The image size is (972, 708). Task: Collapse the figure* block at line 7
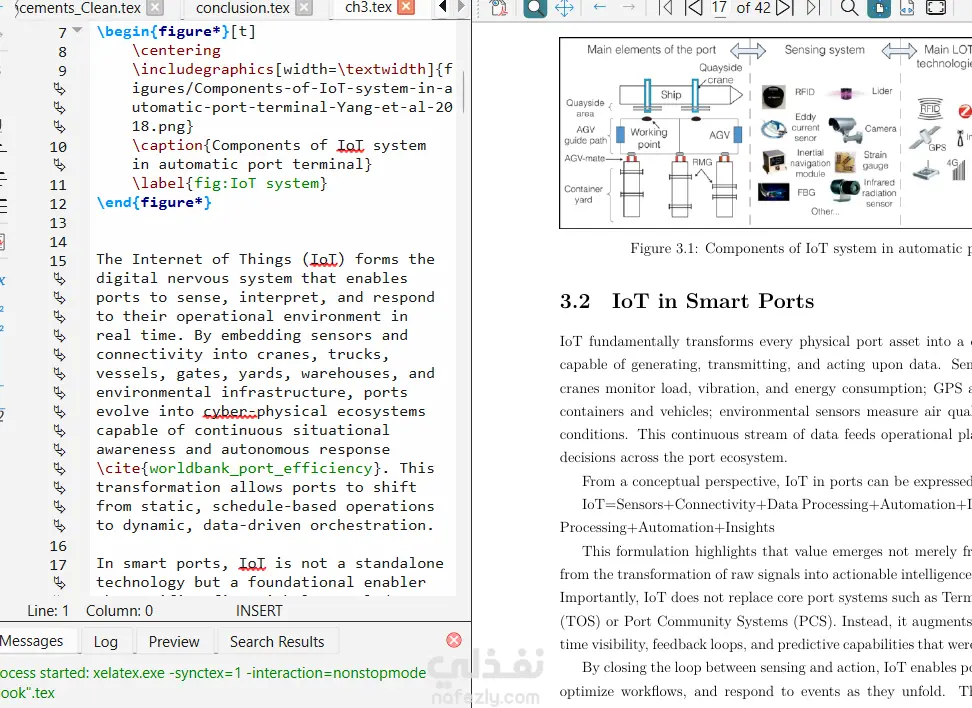point(77,30)
